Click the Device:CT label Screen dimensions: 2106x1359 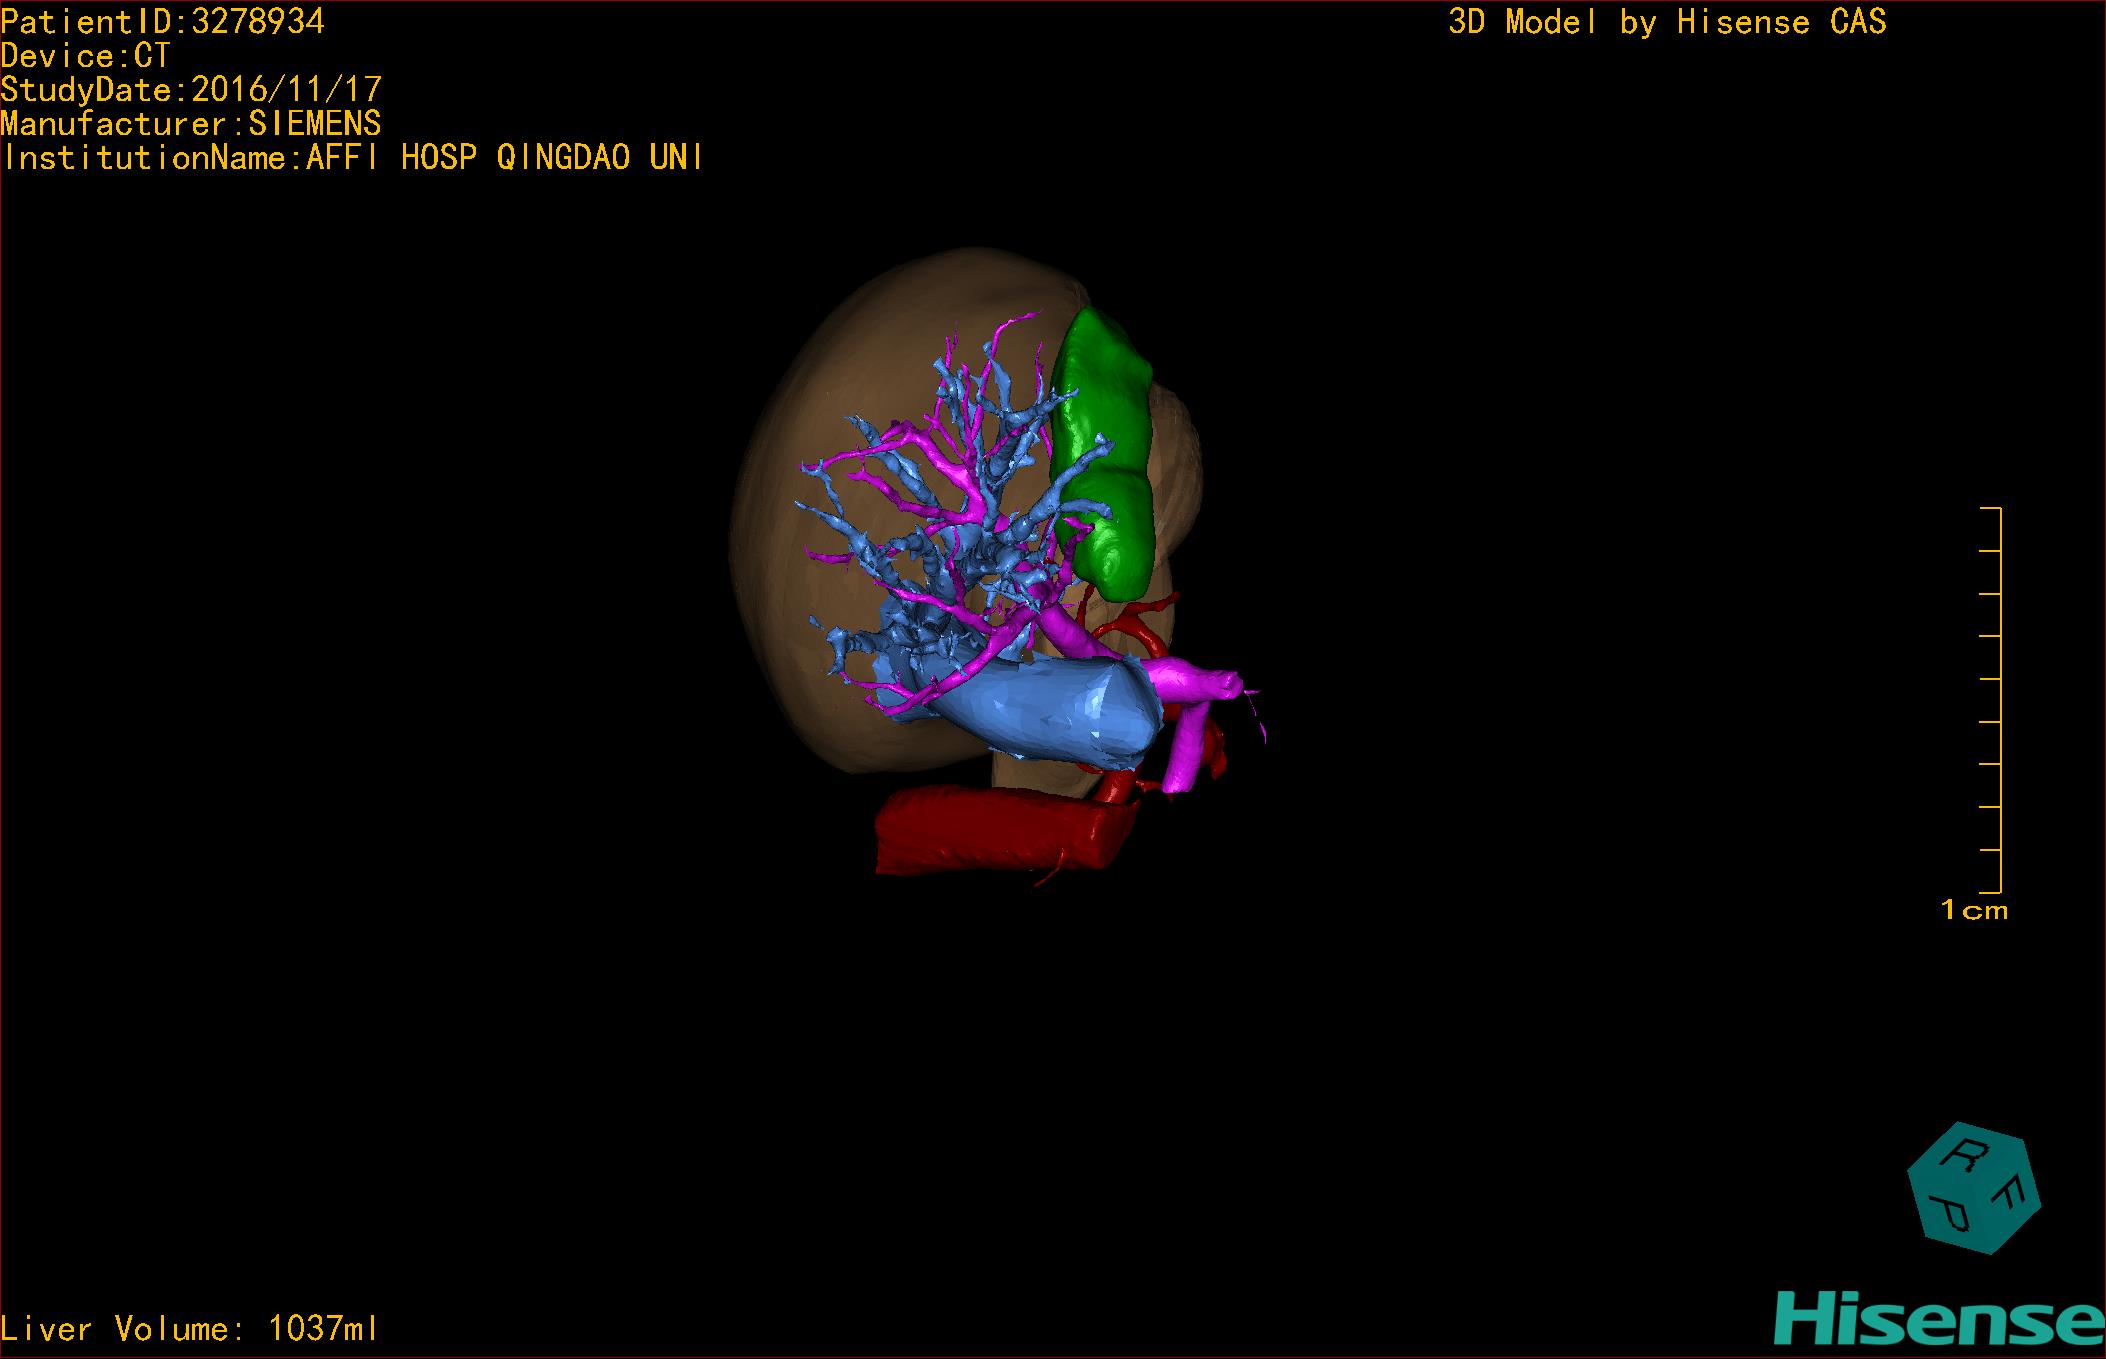pos(86,56)
